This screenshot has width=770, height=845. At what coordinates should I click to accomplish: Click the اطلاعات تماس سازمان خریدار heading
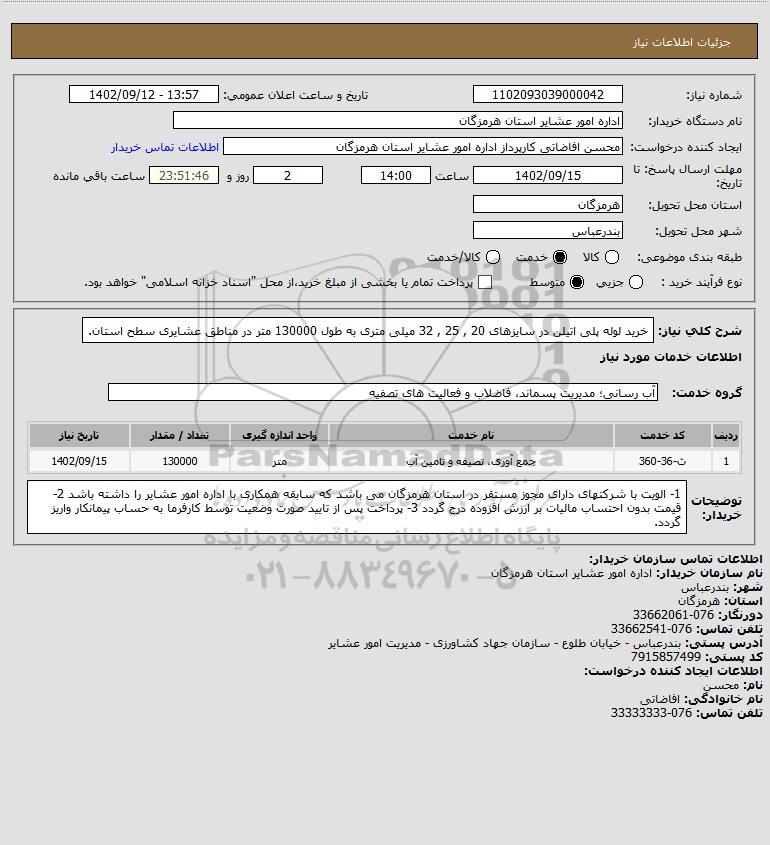676,559
